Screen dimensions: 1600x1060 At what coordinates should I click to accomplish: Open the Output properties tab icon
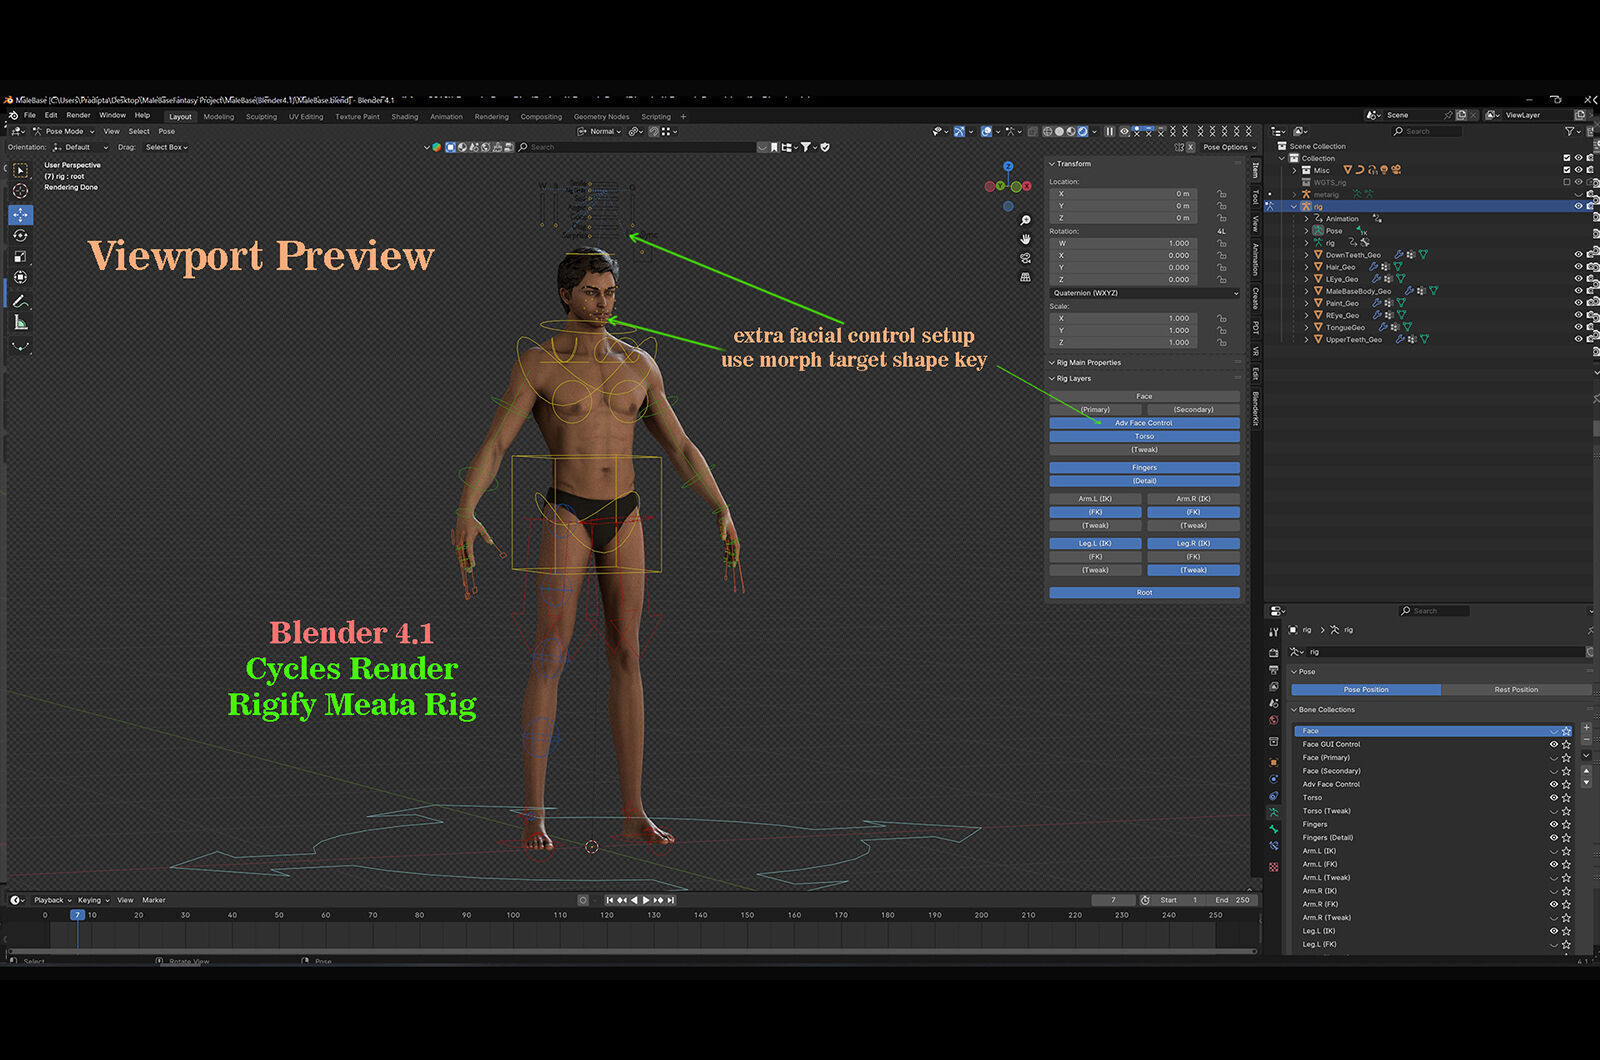click(1273, 669)
